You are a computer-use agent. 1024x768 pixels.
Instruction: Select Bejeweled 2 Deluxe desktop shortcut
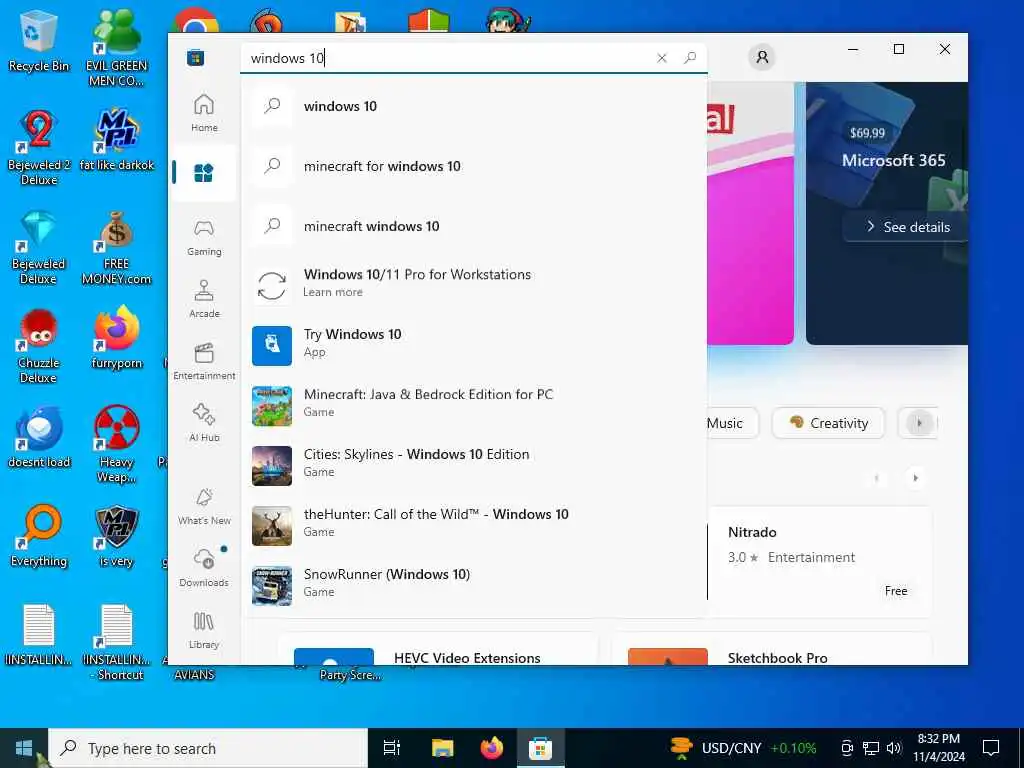(39, 146)
